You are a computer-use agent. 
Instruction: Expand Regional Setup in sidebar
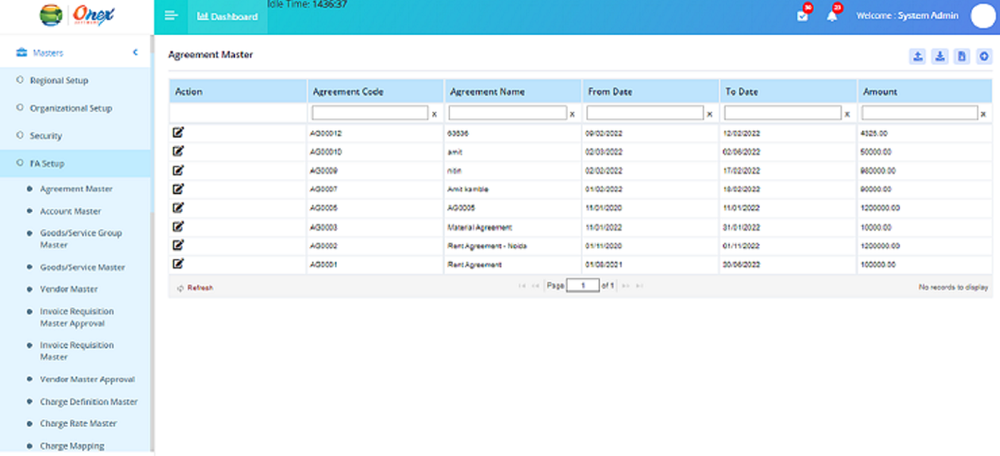click(x=59, y=80)
